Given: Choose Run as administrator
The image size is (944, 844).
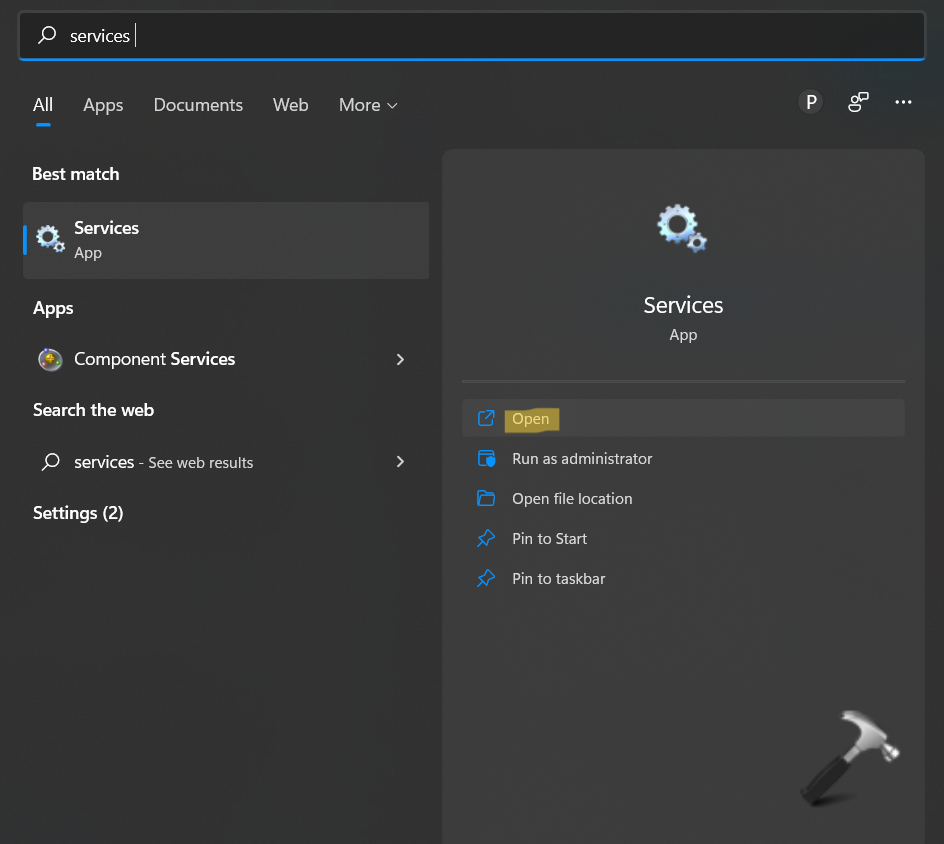Looking at the screenshot, I should tap(582, 459).
